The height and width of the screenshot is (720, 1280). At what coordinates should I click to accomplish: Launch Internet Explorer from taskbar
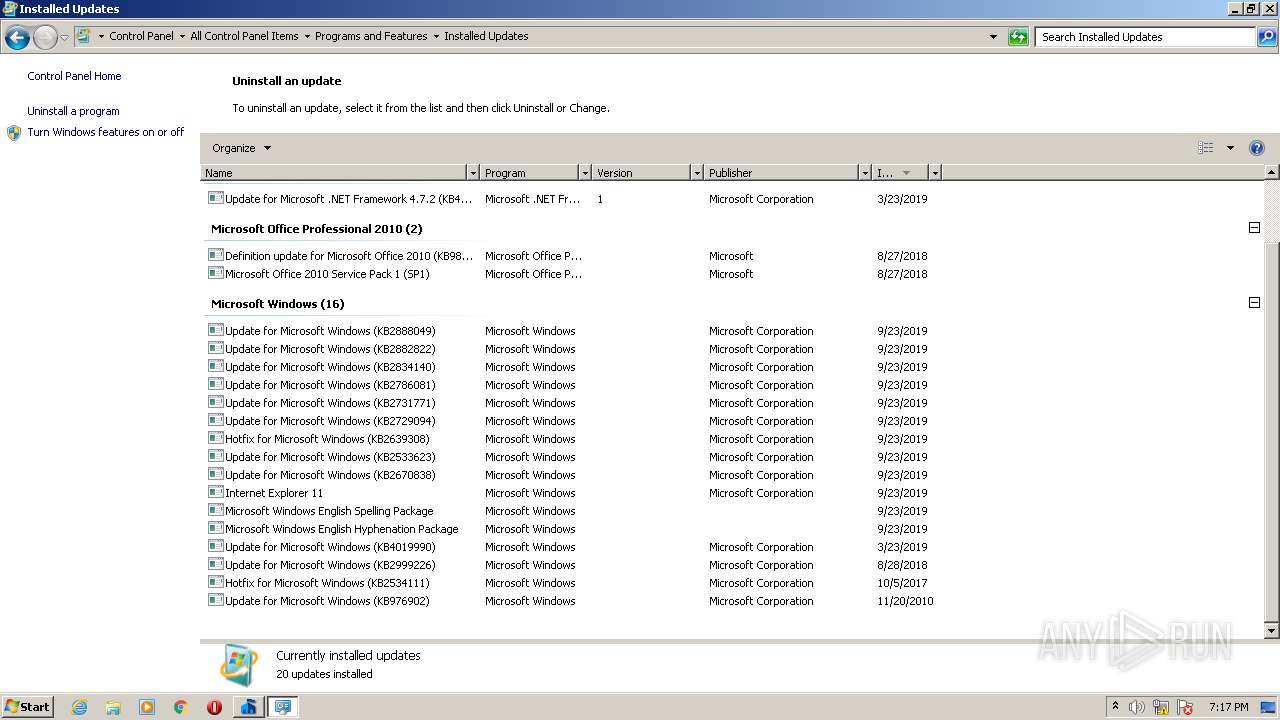tap(79, 707)
